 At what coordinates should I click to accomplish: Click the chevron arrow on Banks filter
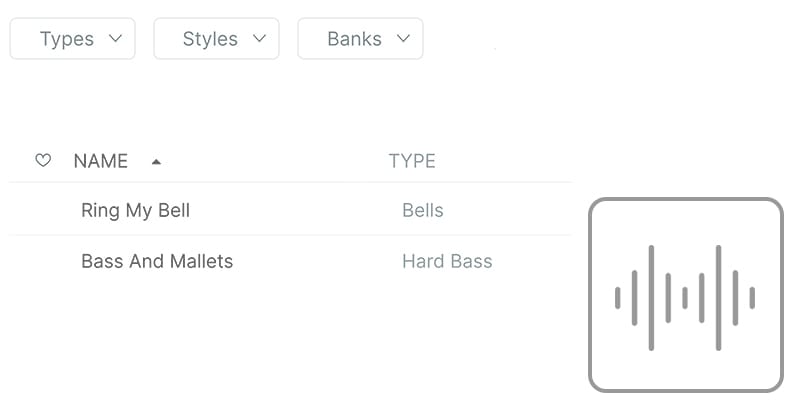[403, 39]
